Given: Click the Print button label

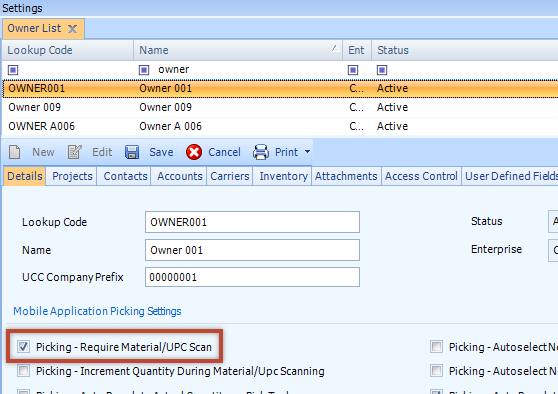Looking at the screenshot, I should 286,152.
